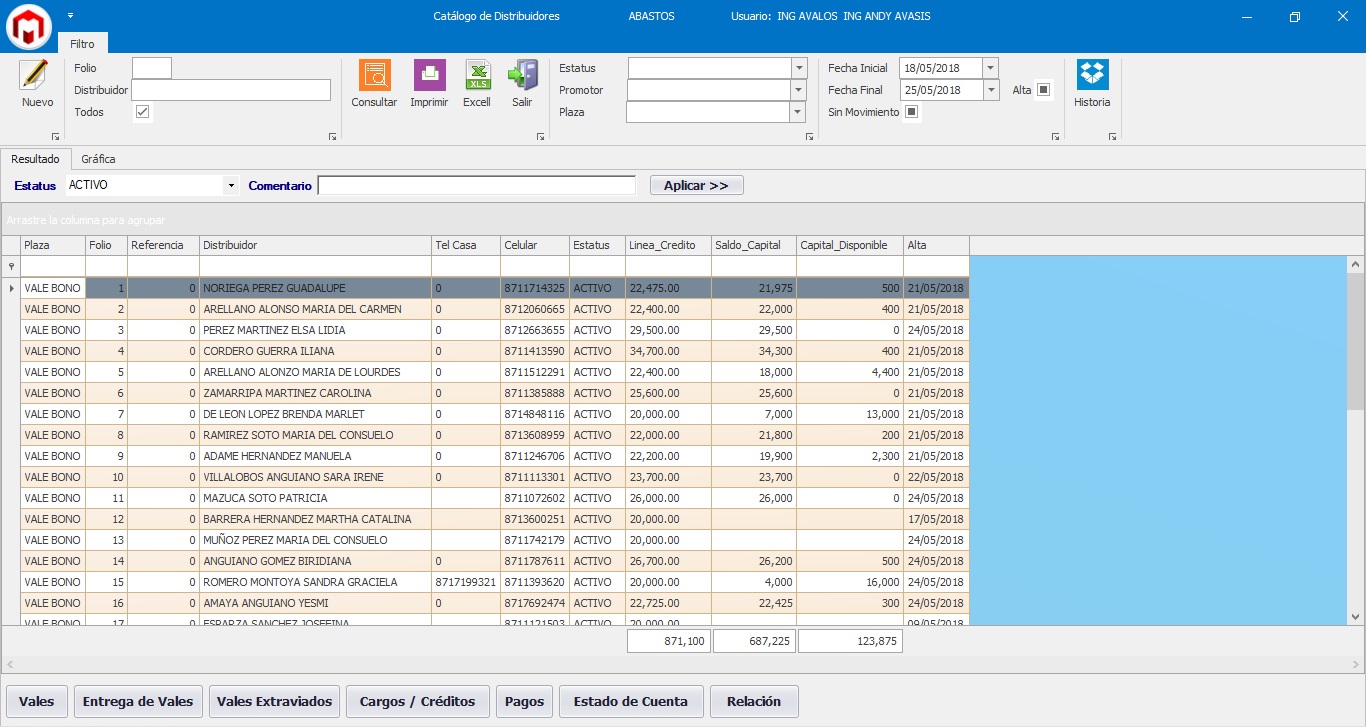
Task: Select row ANGUIANO GOMEZ BIRIDIANA
Action: pos(495,561)
